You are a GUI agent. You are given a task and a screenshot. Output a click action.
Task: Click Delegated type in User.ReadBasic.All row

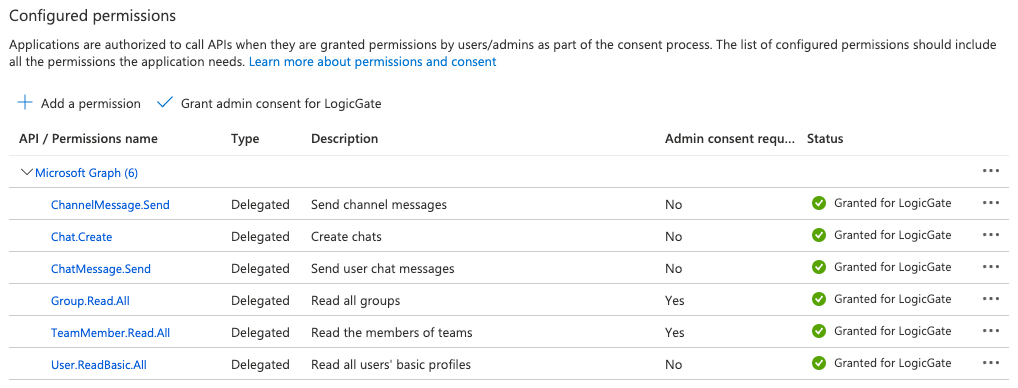[260, 365]
